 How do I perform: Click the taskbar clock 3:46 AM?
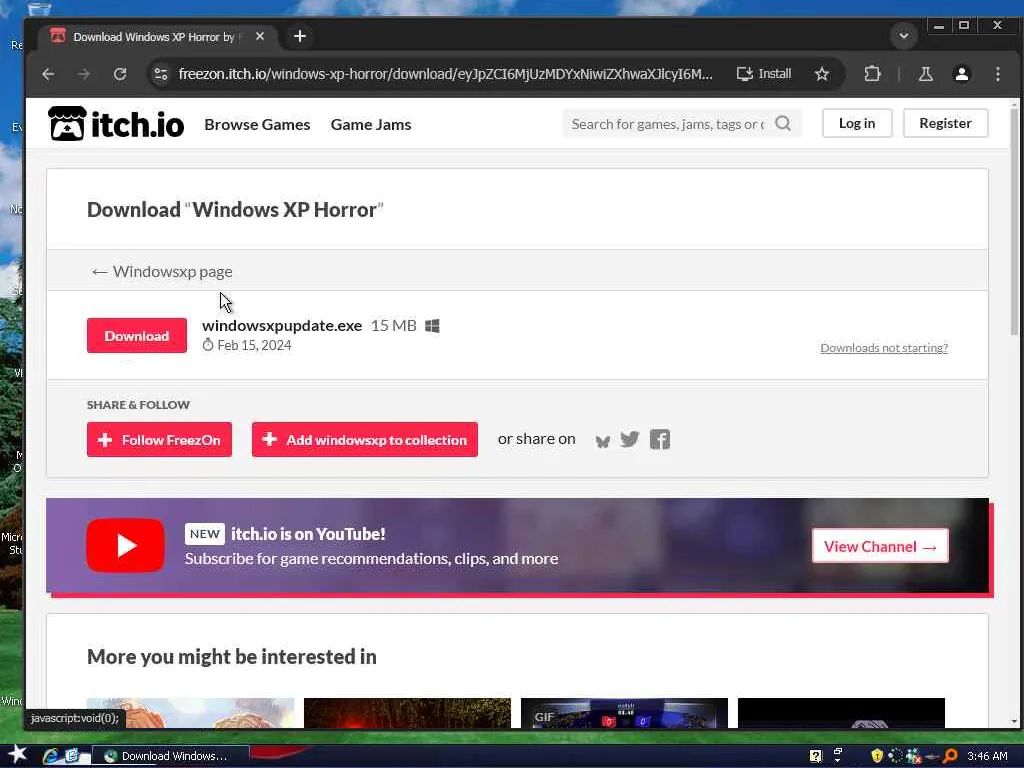pyautogui.click(x=987, y=756)
